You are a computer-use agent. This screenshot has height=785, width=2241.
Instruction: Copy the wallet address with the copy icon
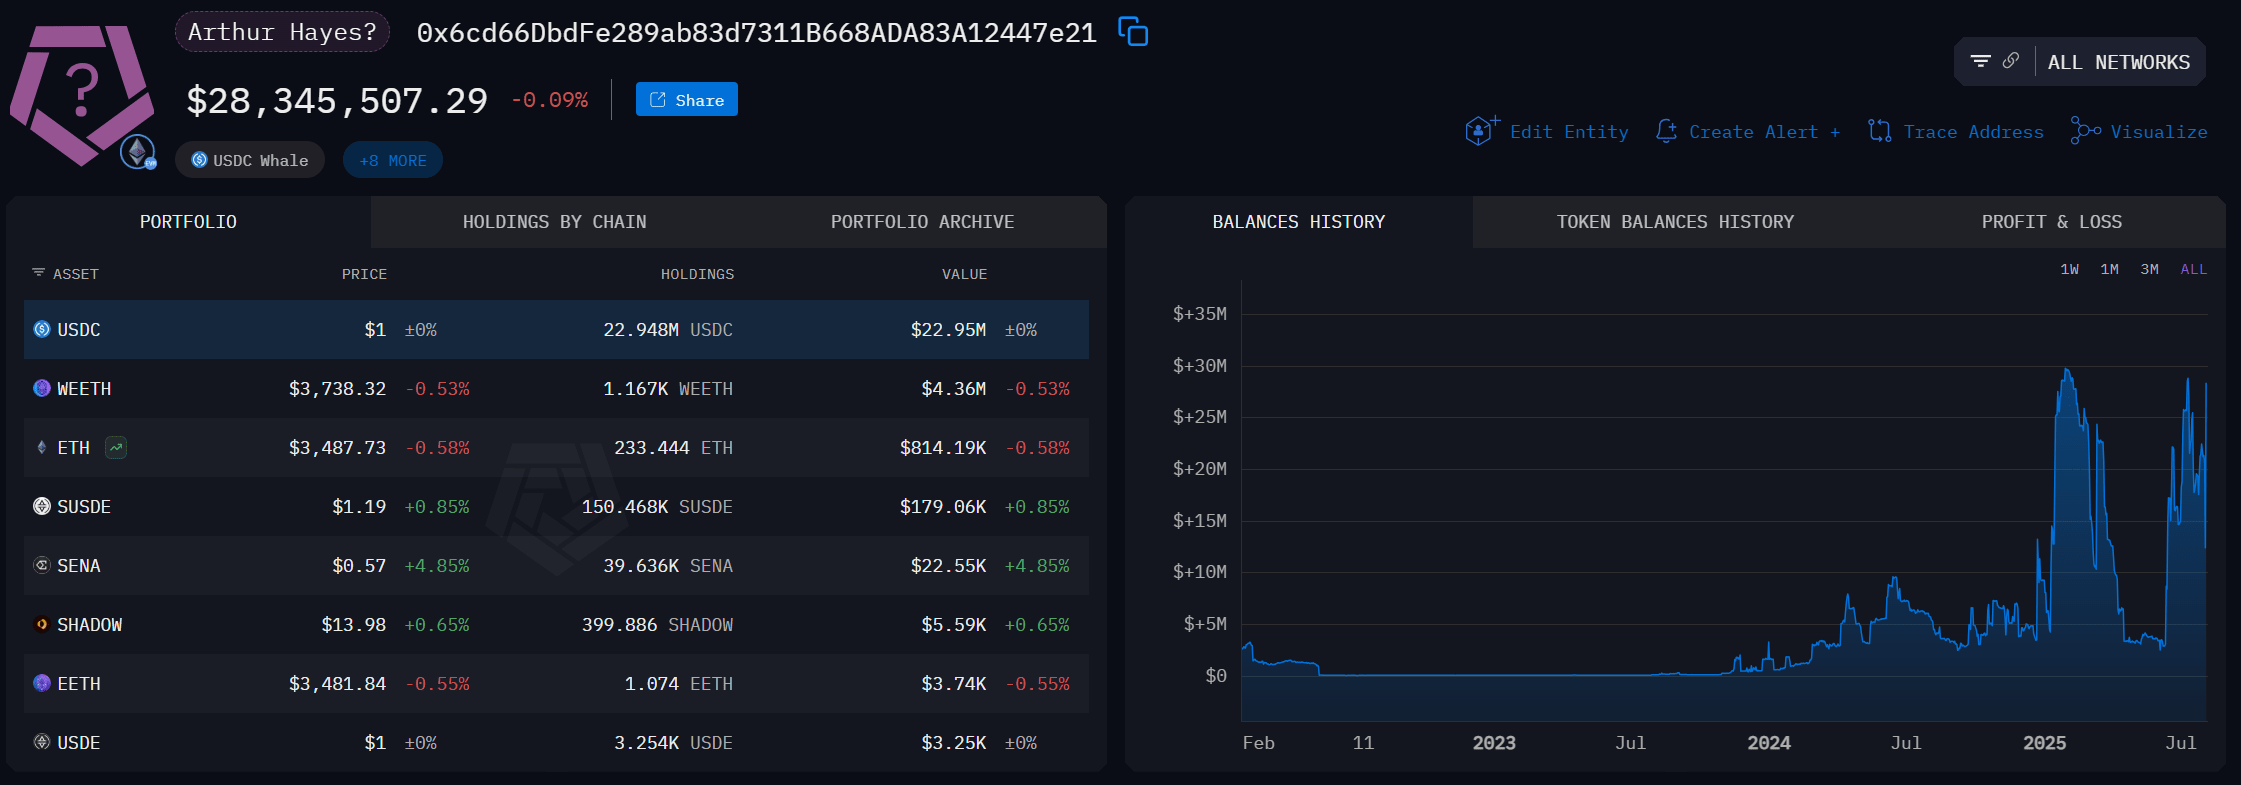coord(1133,32)
